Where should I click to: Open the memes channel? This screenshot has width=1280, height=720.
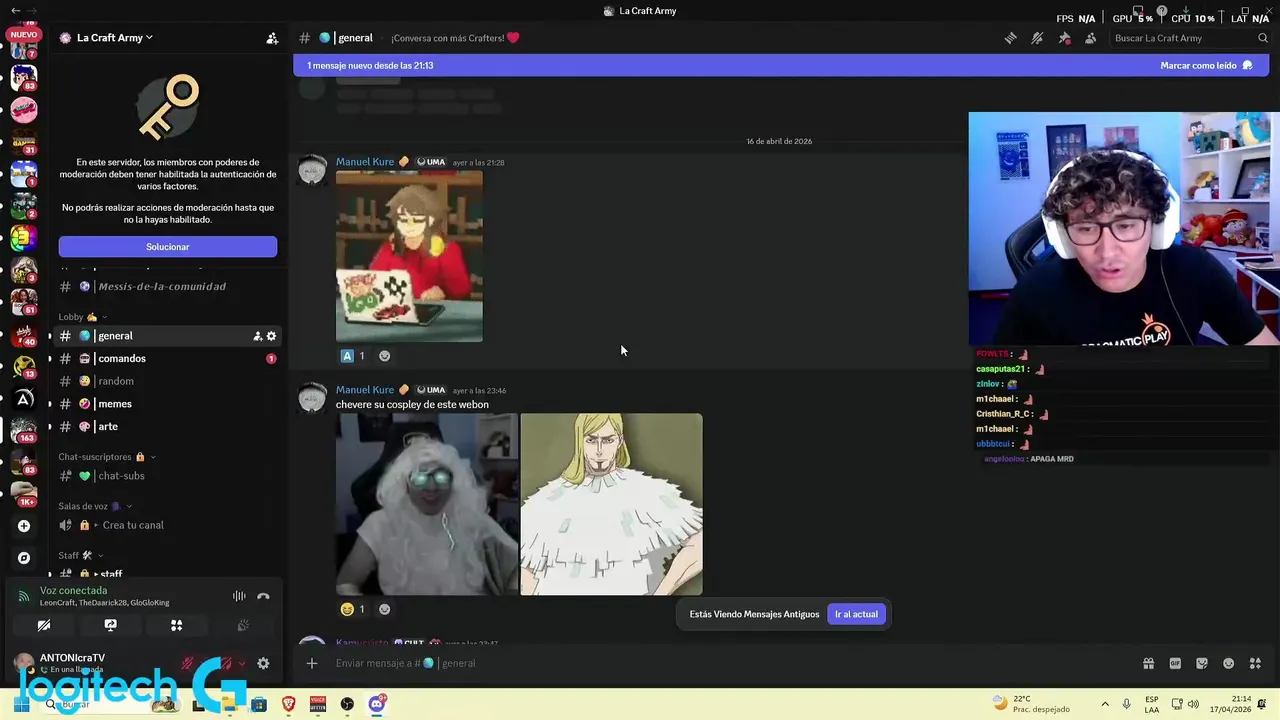pos(168,404)
